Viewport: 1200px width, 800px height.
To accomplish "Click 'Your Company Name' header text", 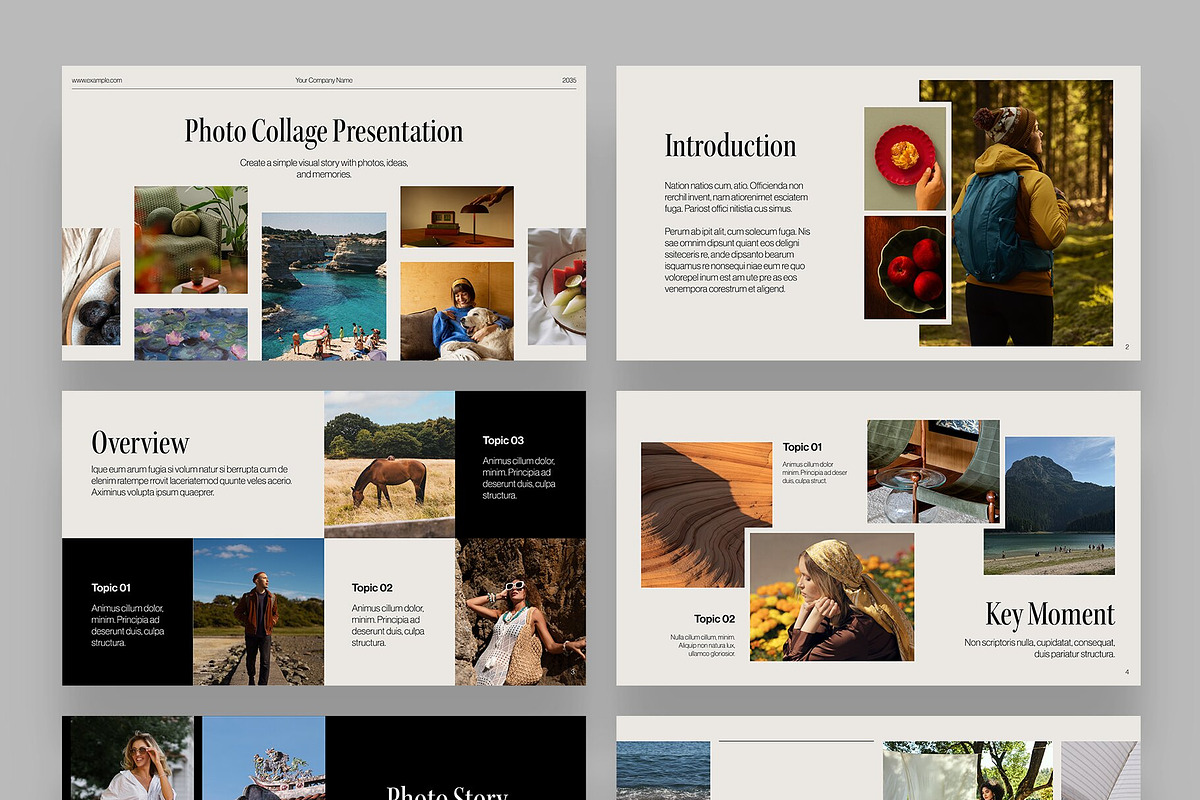I will coord(324,80).
